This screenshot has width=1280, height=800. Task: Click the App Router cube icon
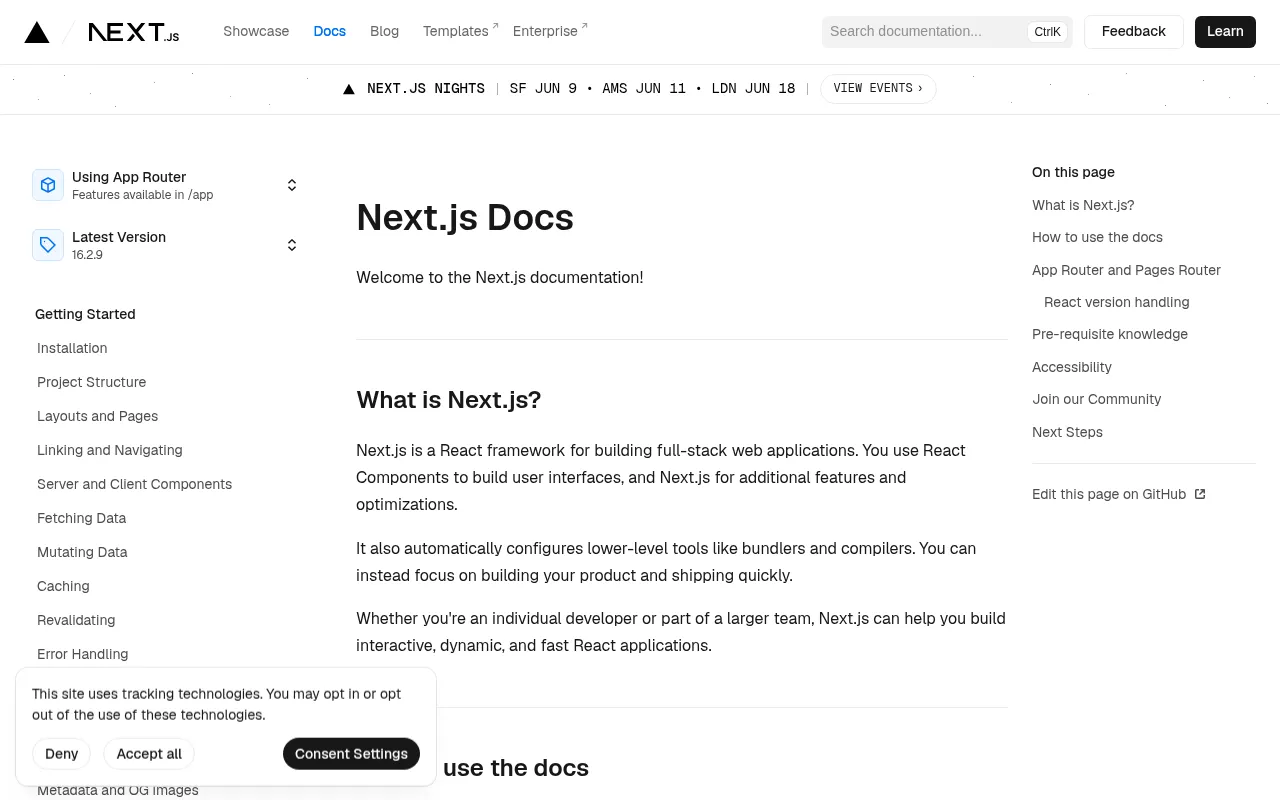pyautogui.click(x=48, y=185)
